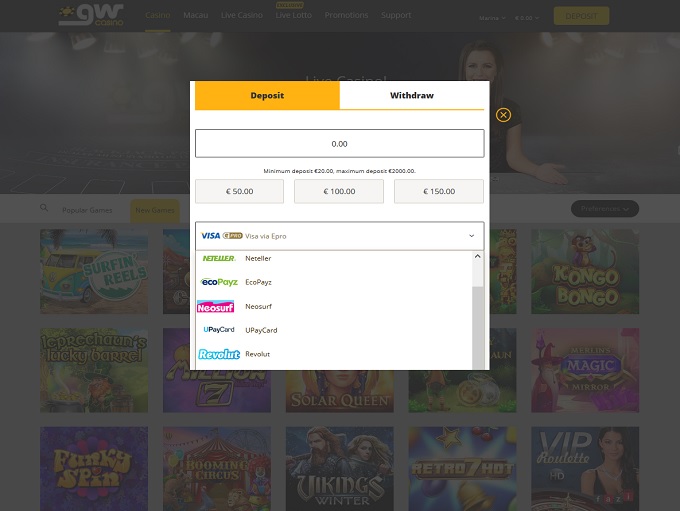Close the deposit dialog with the X icon
The height and width of the screenshot is (511, 680).
(x=503, y=115)
